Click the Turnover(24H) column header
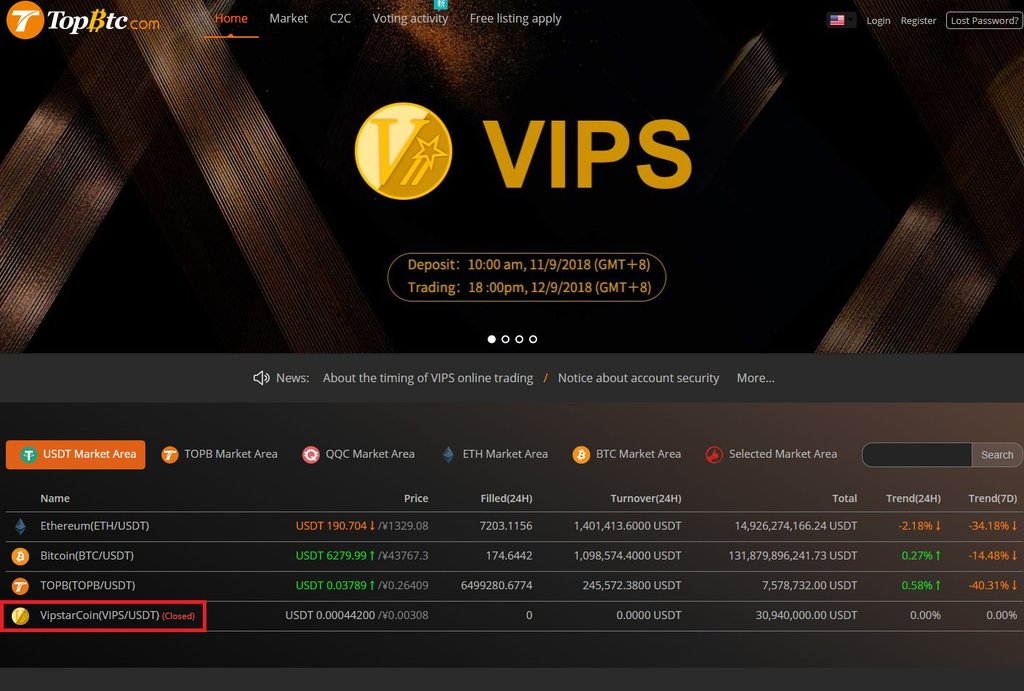1024x691 pixels. pyautogui.click(x=646, y=498)
